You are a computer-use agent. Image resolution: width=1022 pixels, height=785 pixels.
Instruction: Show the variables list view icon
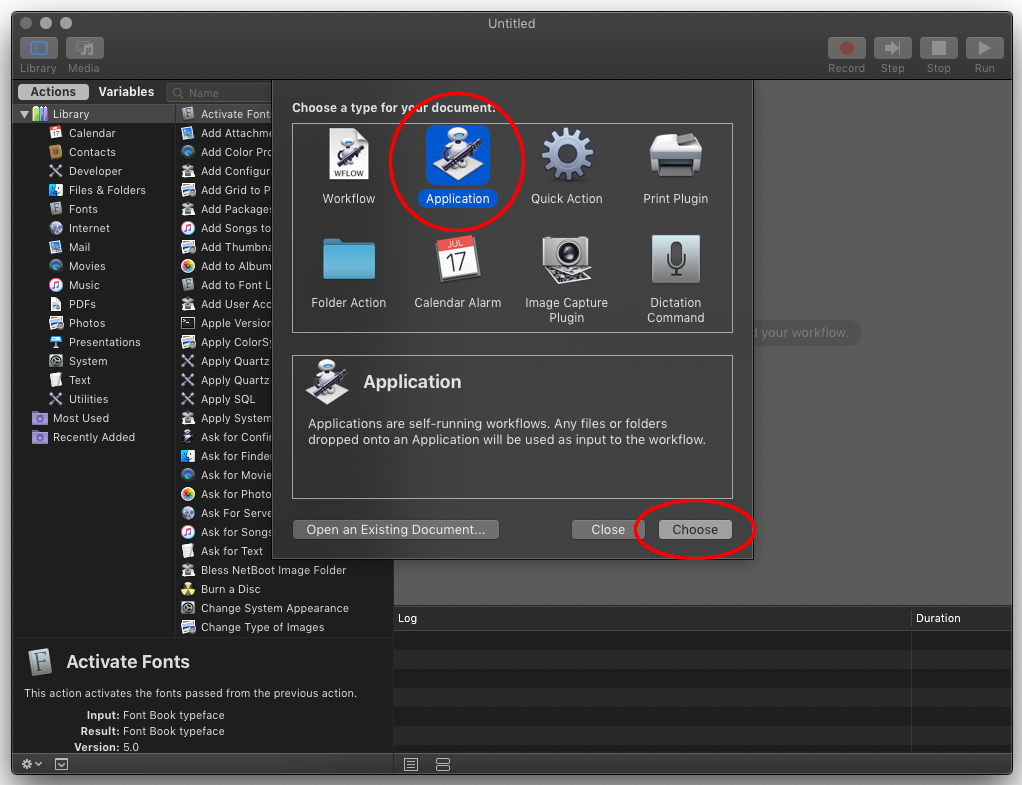pyautogui.click(x=443, y=764)
